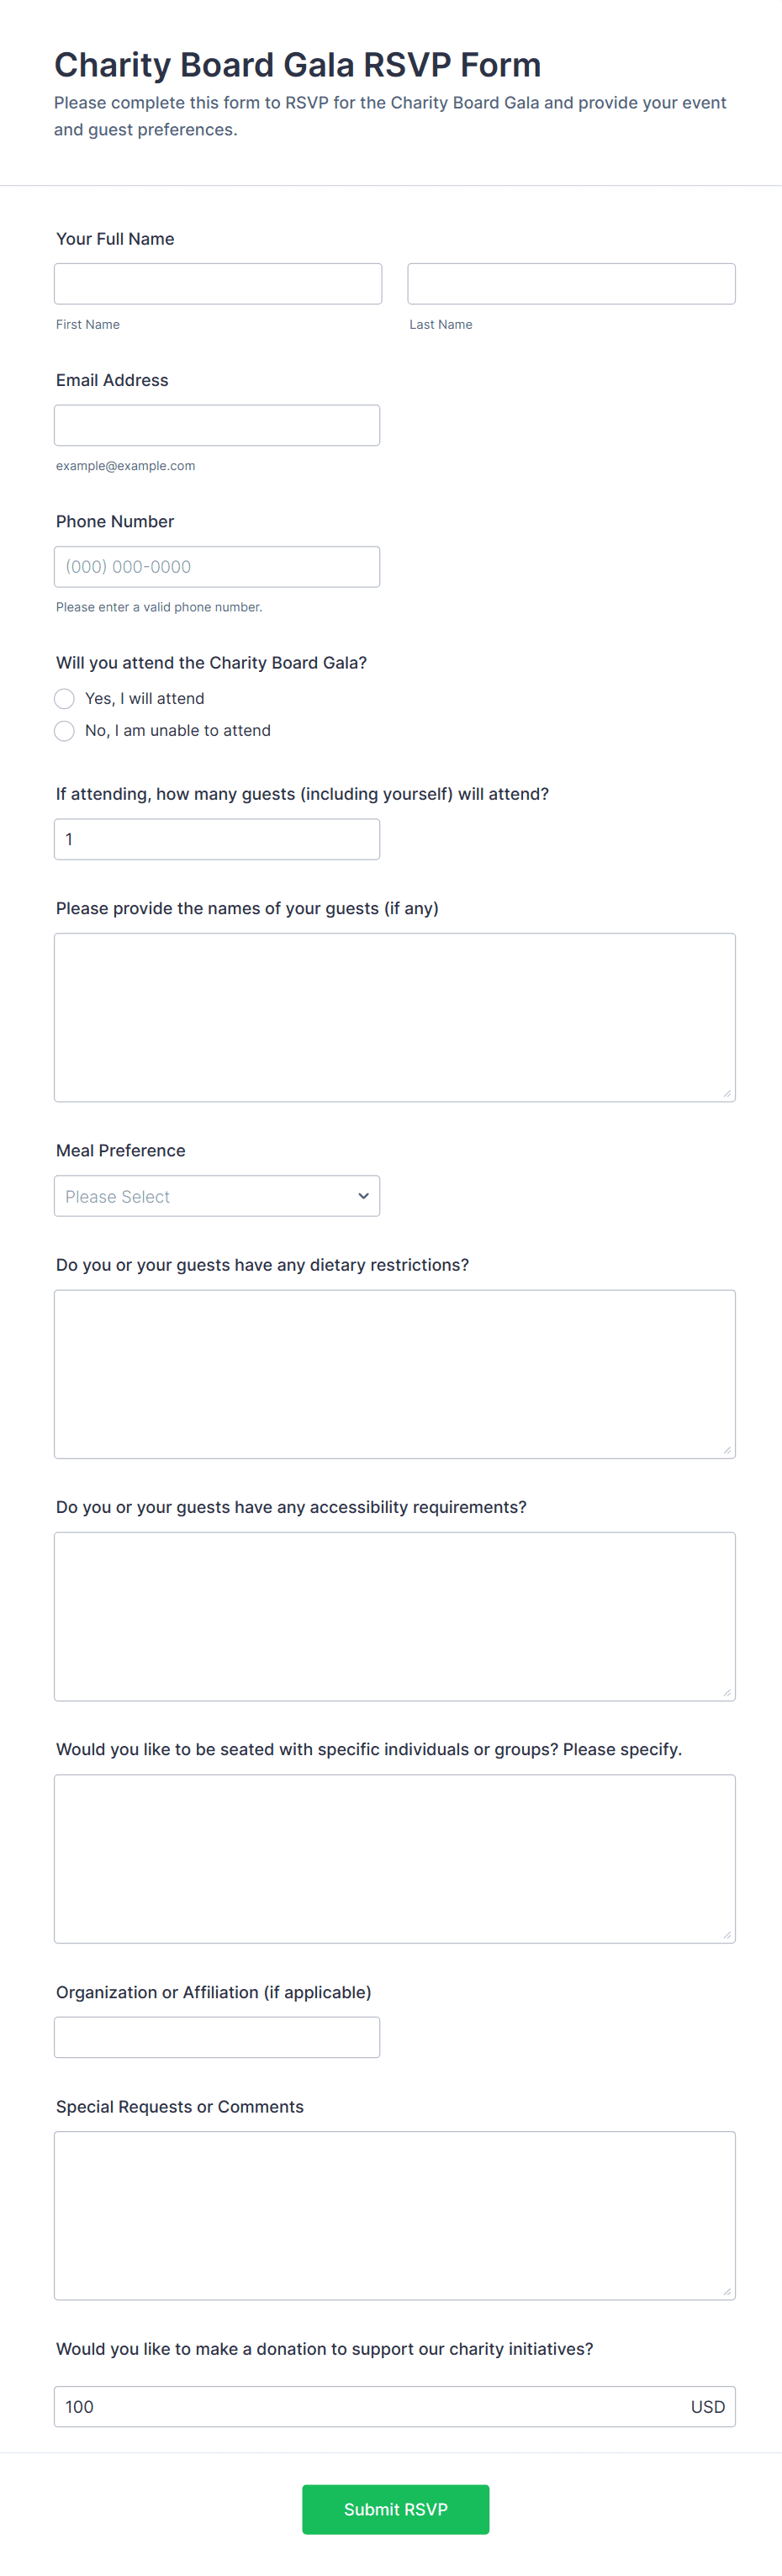The width and height of the screenshot is (782, 2576).
Task: Click the Phone Number input field
Action: [217, 566]
